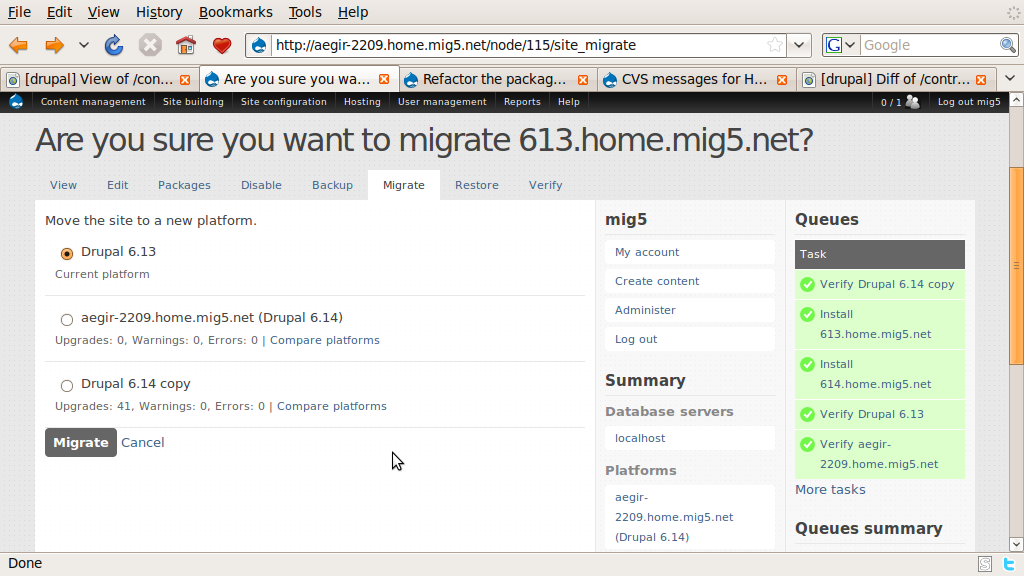Screen dimensions: 1024x576
Task: Click status icon for Verify Drupal 6.14 copy
Action: (807, 284)
